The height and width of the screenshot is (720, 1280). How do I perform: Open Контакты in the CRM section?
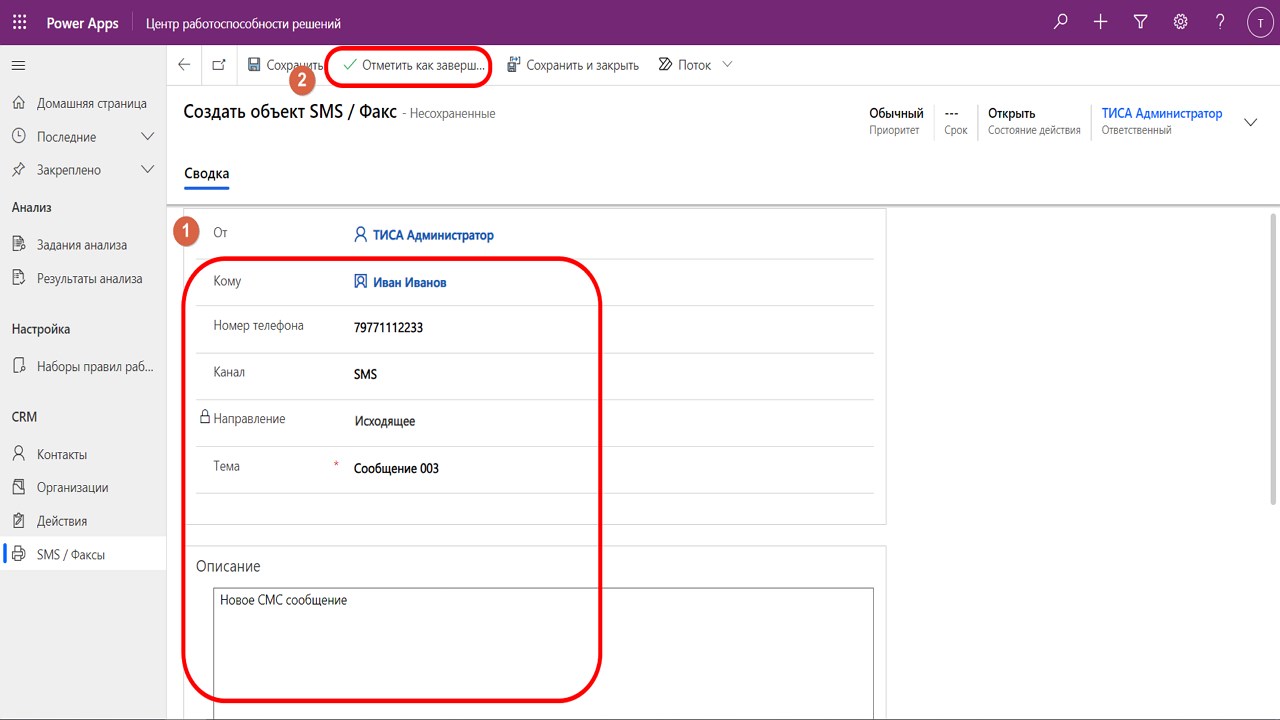coord(62,454)
